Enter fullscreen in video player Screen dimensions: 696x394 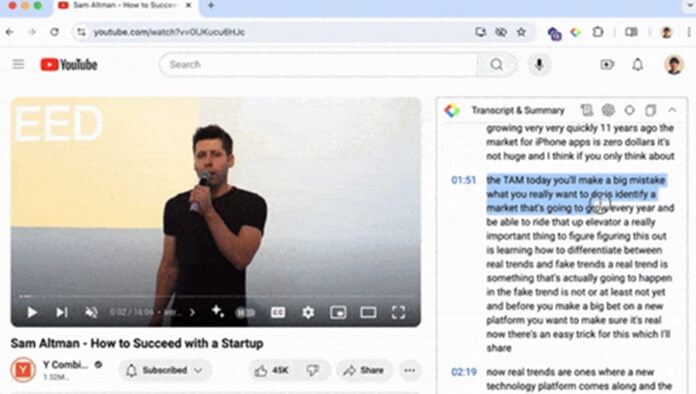coord(399,312)
